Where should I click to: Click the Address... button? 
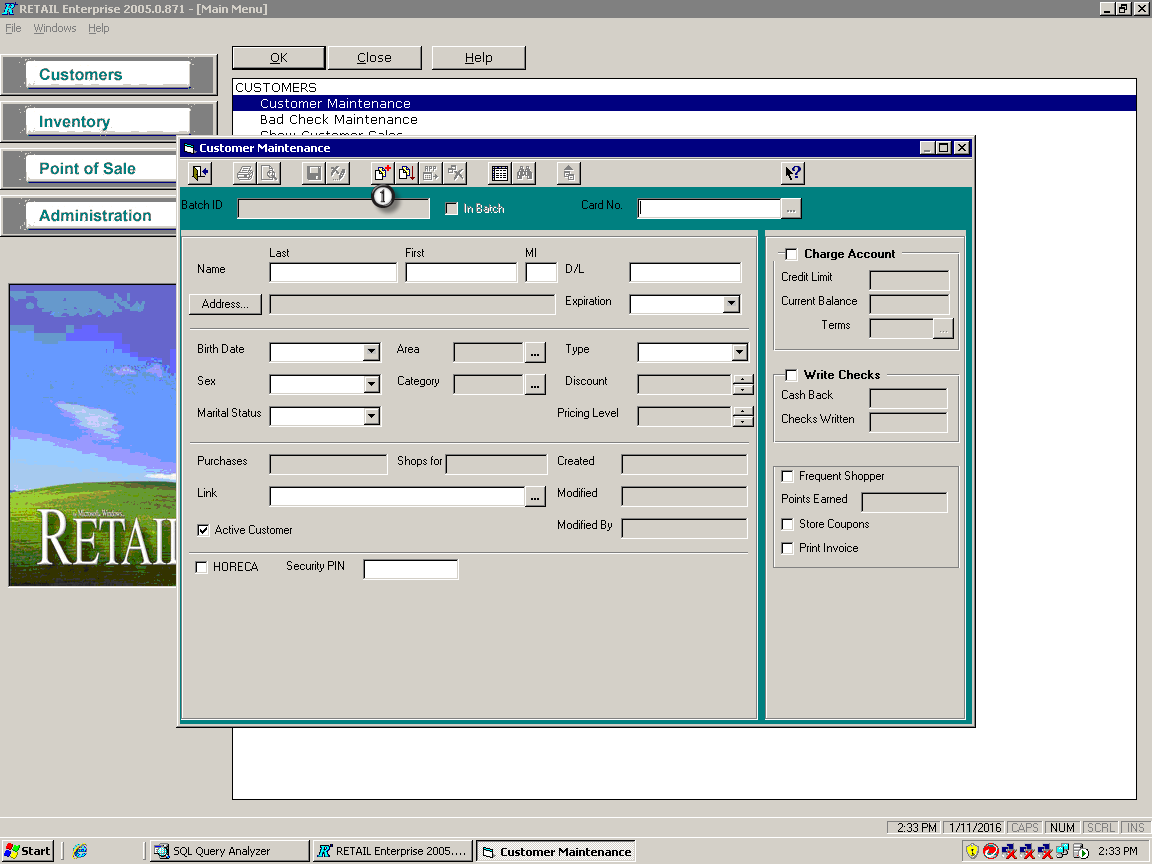pos(225,304)
